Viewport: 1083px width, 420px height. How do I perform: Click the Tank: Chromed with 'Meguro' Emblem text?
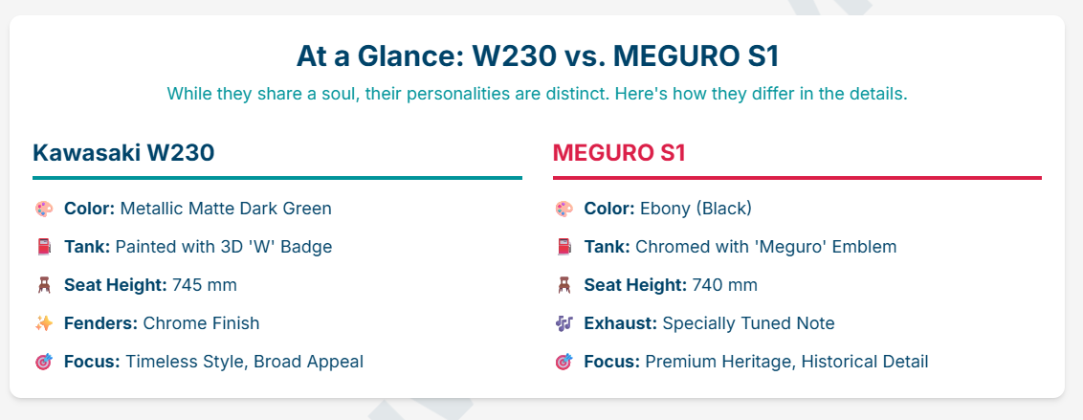[741, 247]
